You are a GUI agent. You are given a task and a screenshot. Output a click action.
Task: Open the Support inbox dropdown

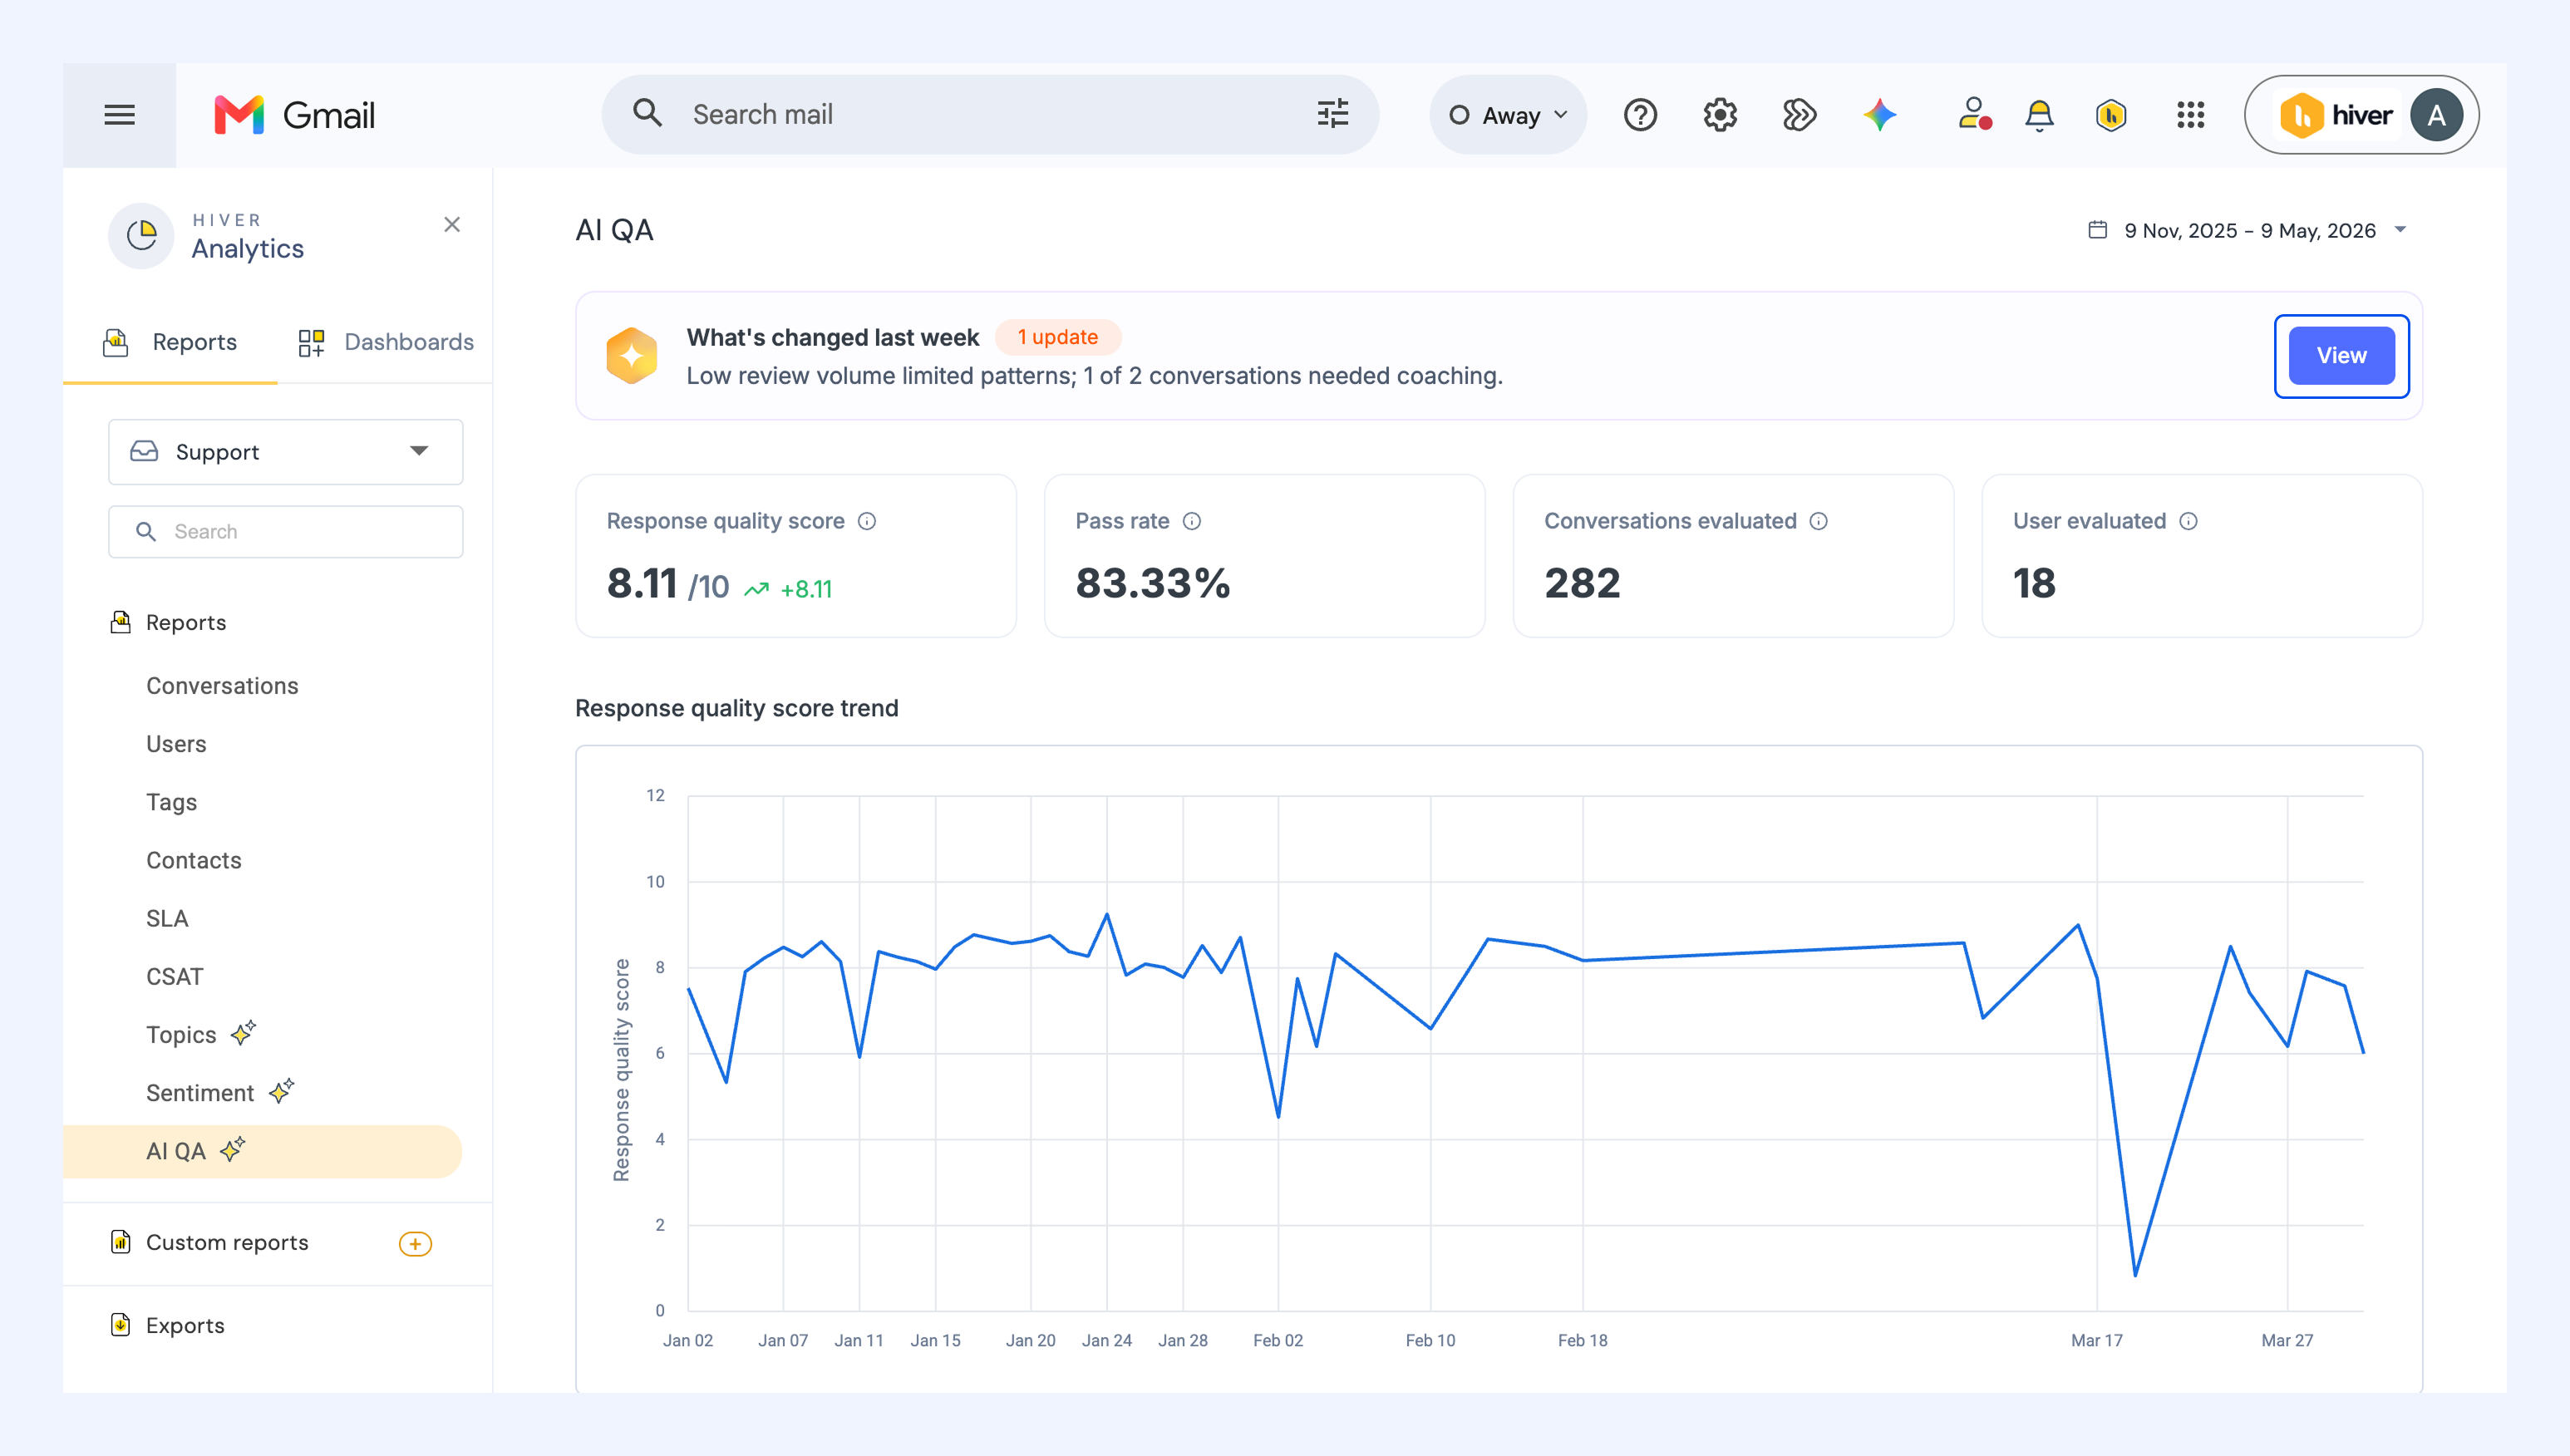click(286, 452)
